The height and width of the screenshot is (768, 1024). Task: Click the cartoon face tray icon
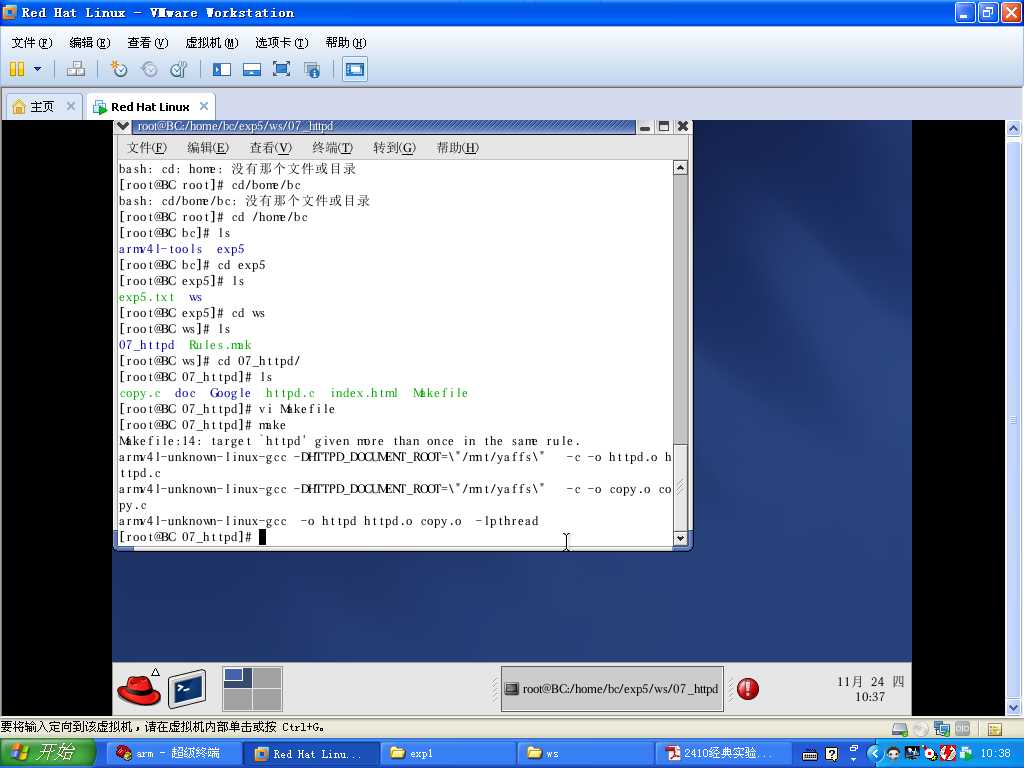893,754
